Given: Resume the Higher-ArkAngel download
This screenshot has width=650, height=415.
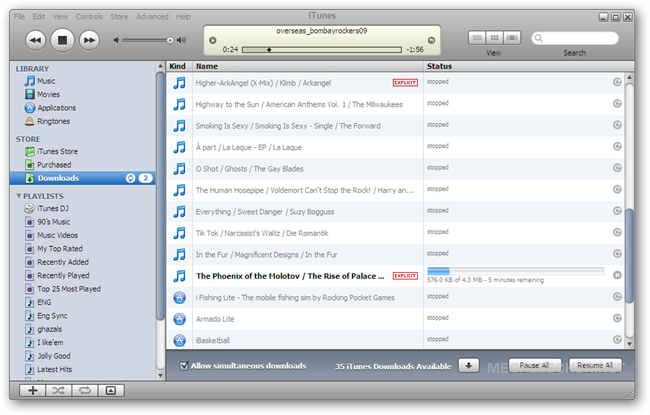Looking at the screenshot, I should [x=617, y=82].
